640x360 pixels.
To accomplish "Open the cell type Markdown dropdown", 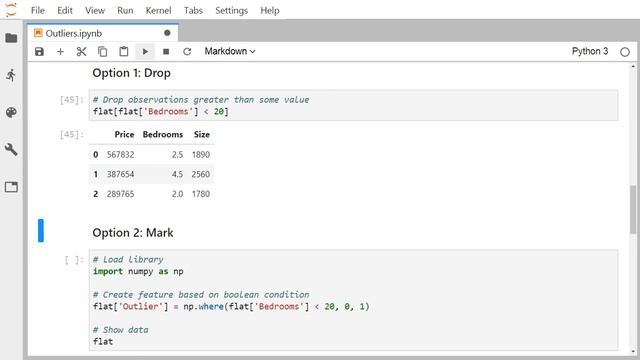I will (230, 51).
